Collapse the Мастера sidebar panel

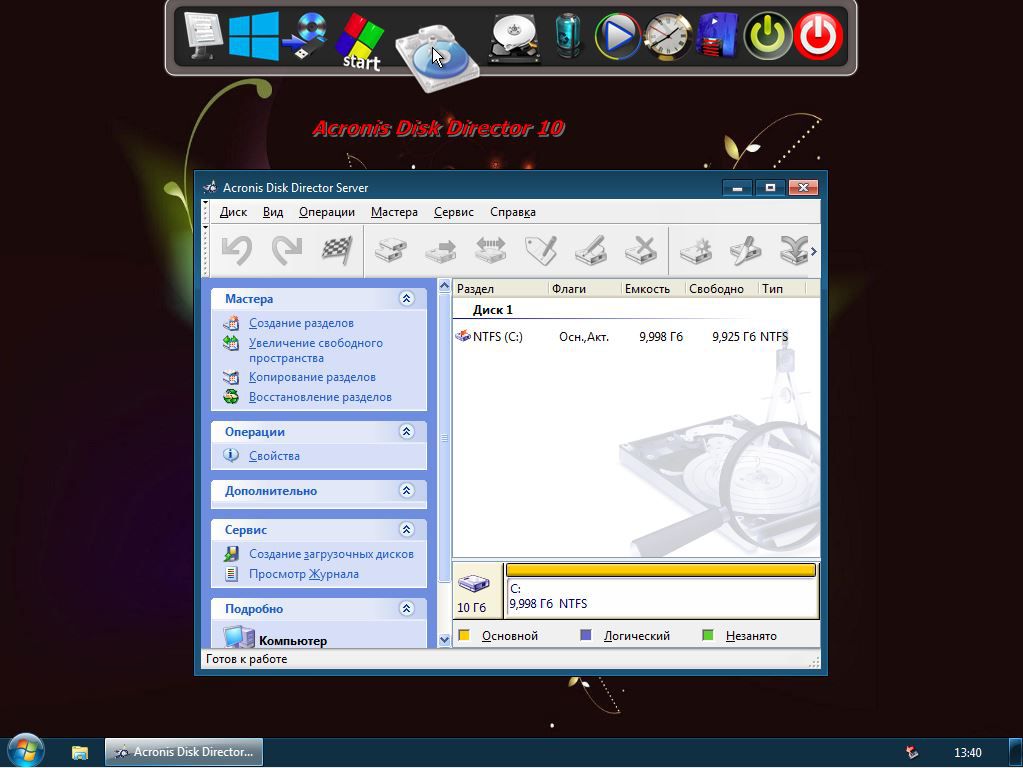click(x=406, y=299)
